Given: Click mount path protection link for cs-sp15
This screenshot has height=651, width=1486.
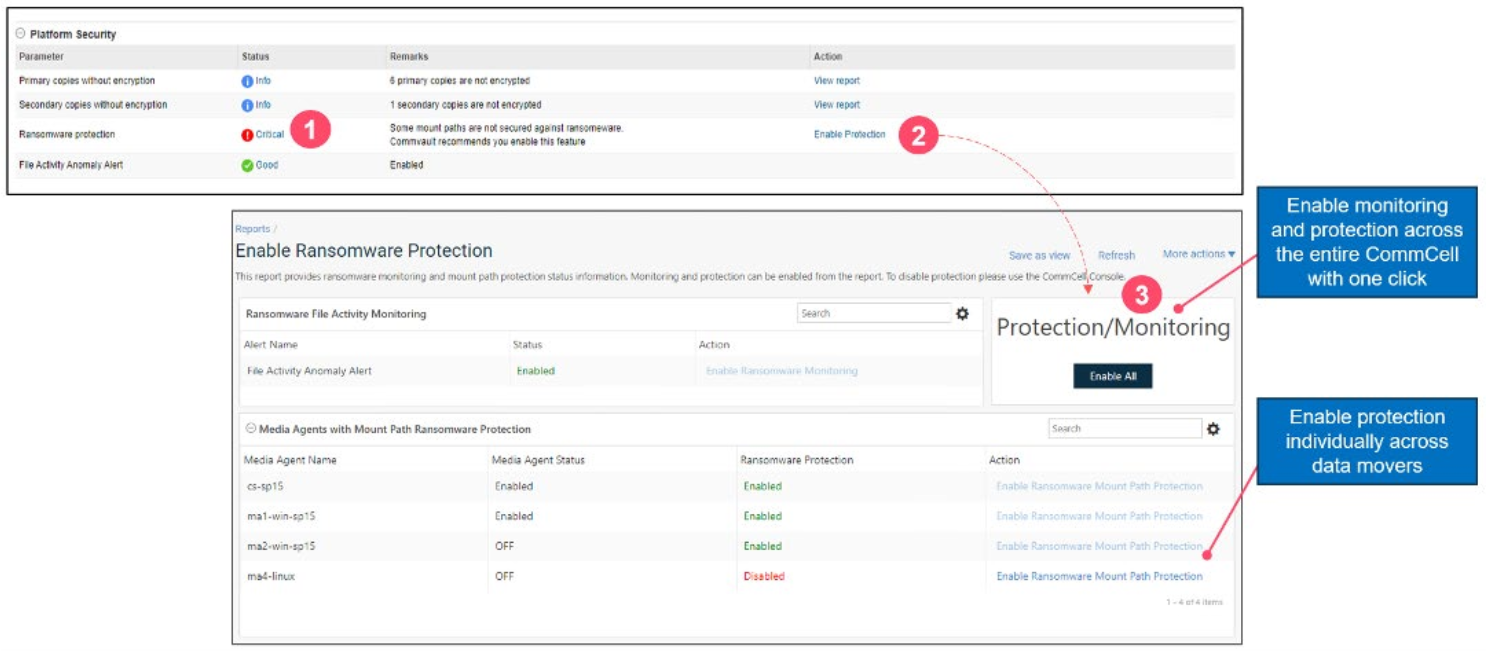Looking at the screenshot, I should point(1099,486).
